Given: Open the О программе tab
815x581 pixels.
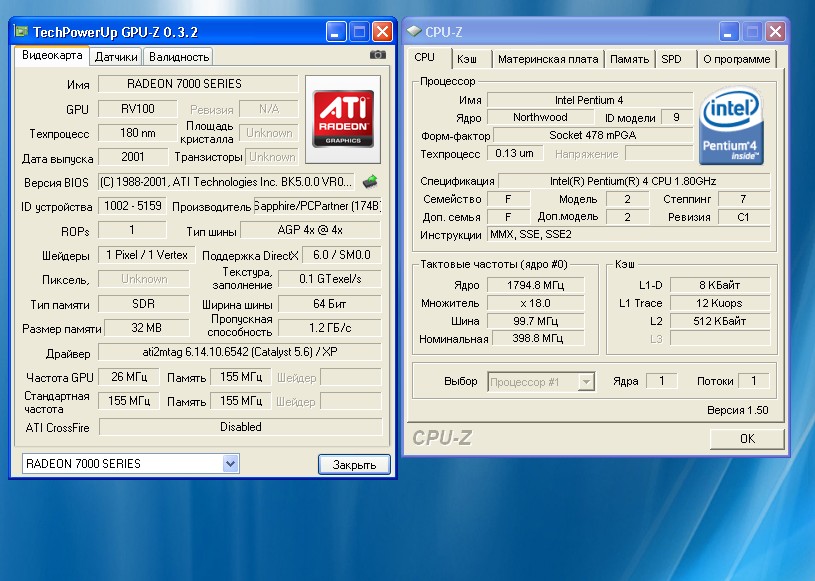Looking at the screenshot, I should click(736, 59).
